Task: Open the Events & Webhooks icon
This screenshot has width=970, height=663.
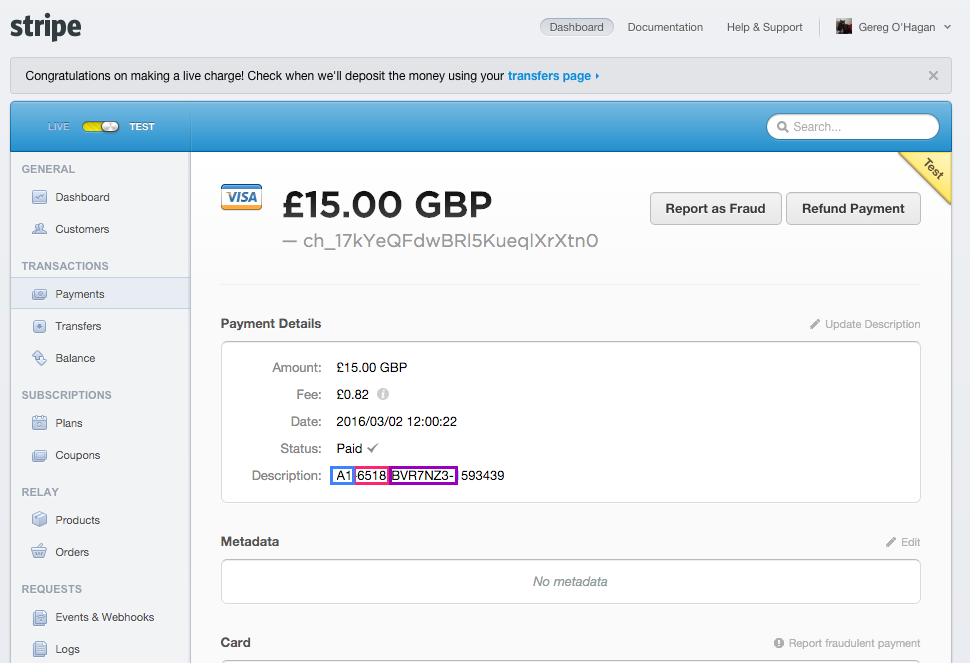Action: 40,617
